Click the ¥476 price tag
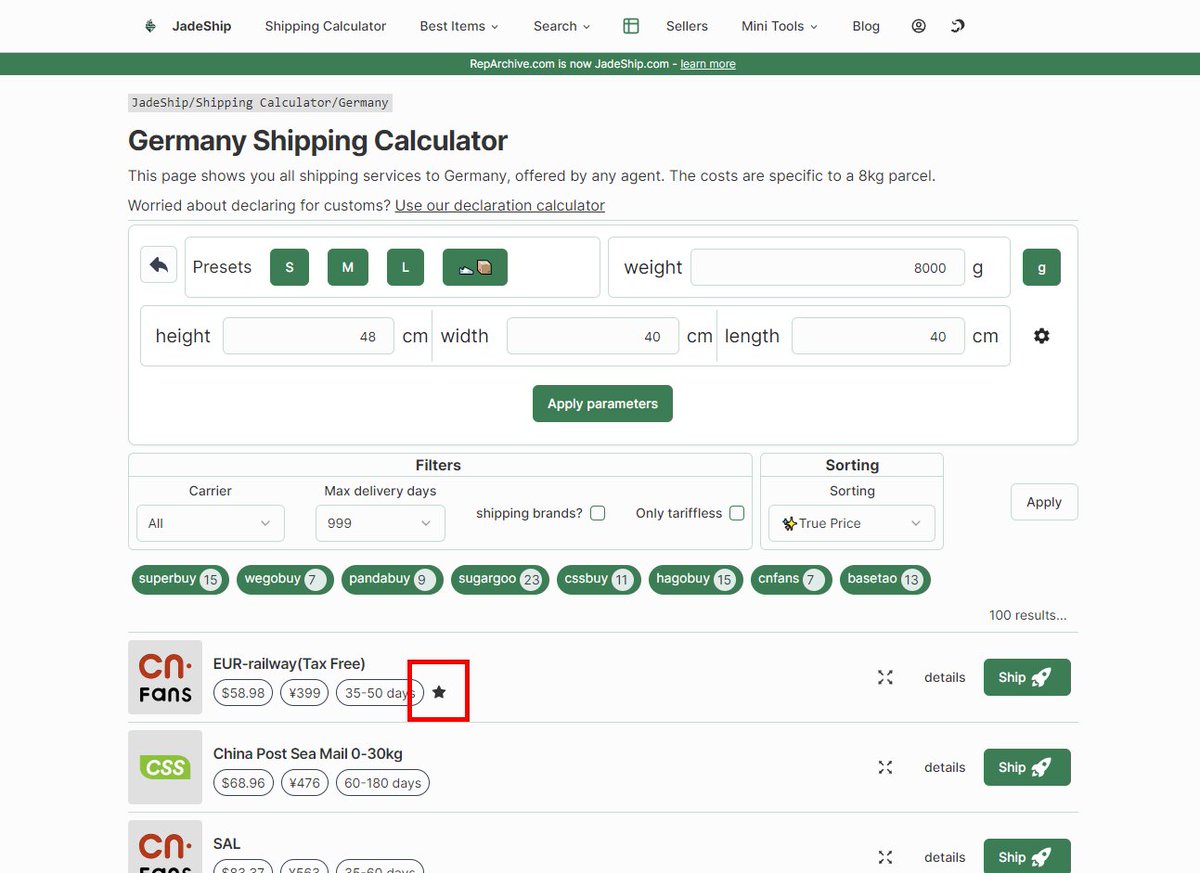 click(x=304, y=782)
